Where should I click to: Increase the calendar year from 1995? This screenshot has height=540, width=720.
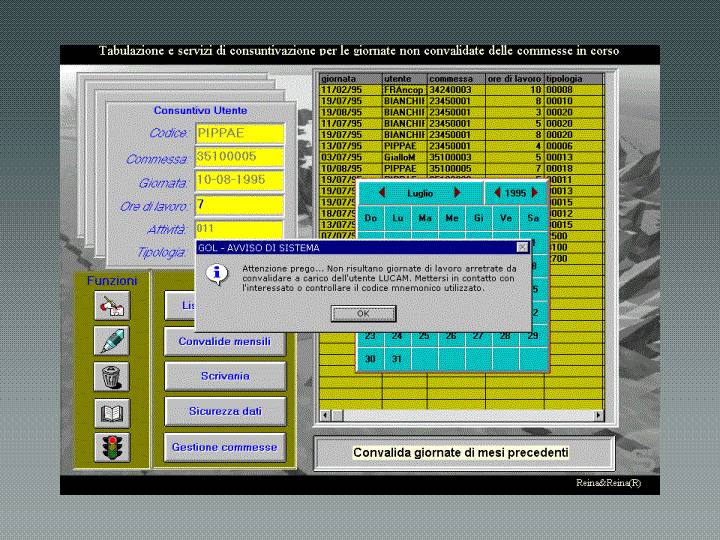pyautogui.click(x=535, y=192)
